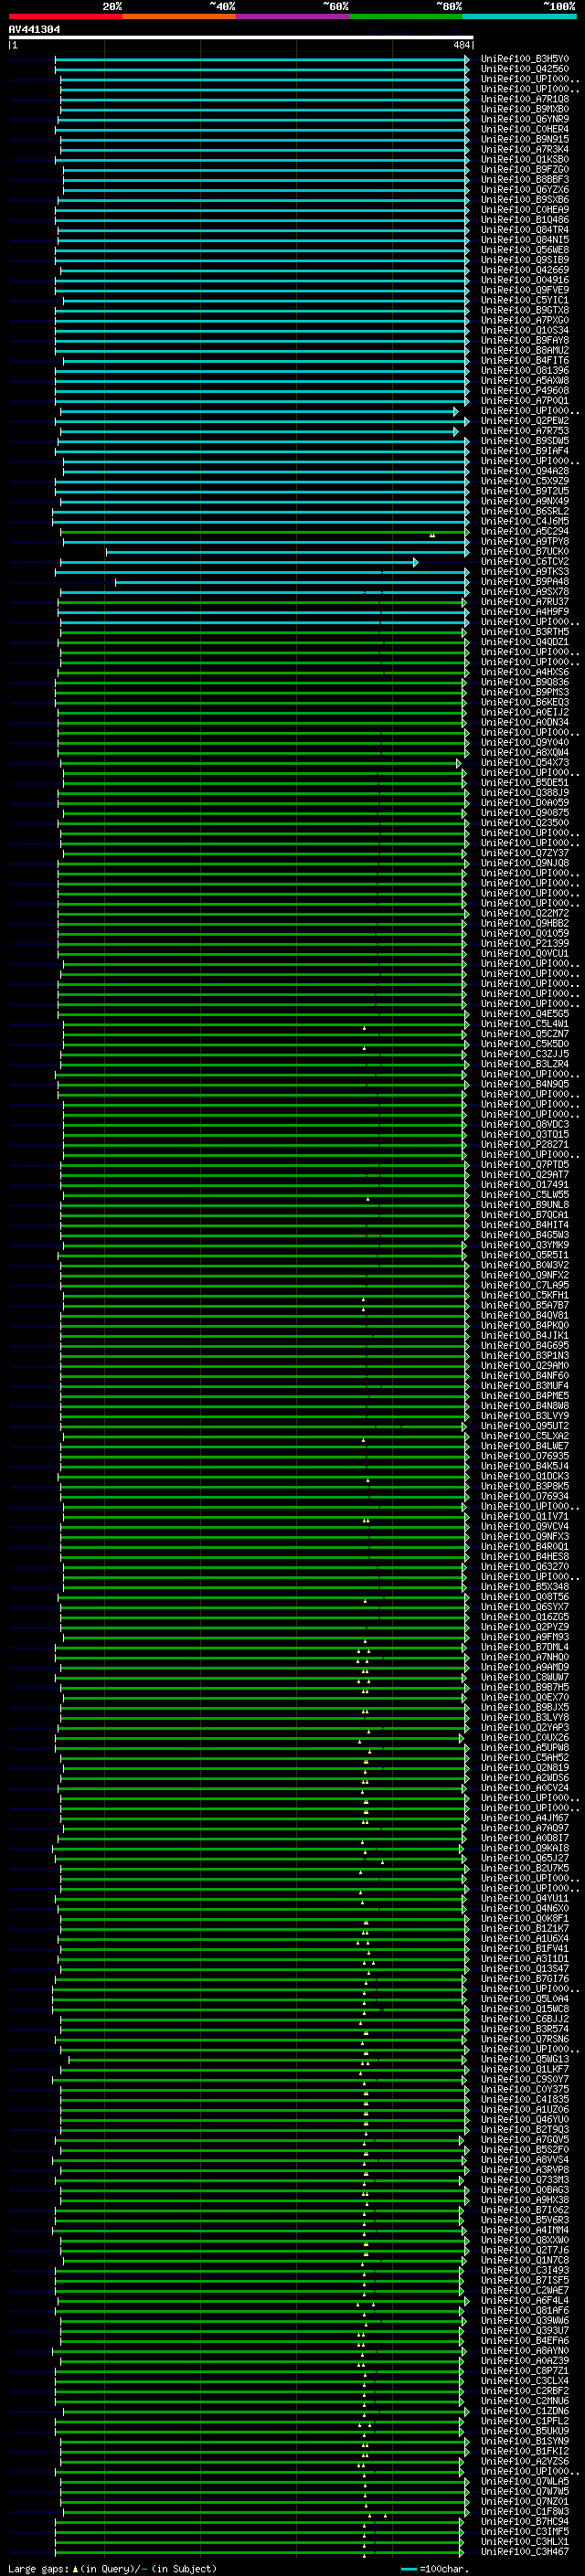Image resolution: width=585 pixels, height=2576 pixels.
Task: Click UniRef100_A9FM93 label
Action: (524, 1636)
